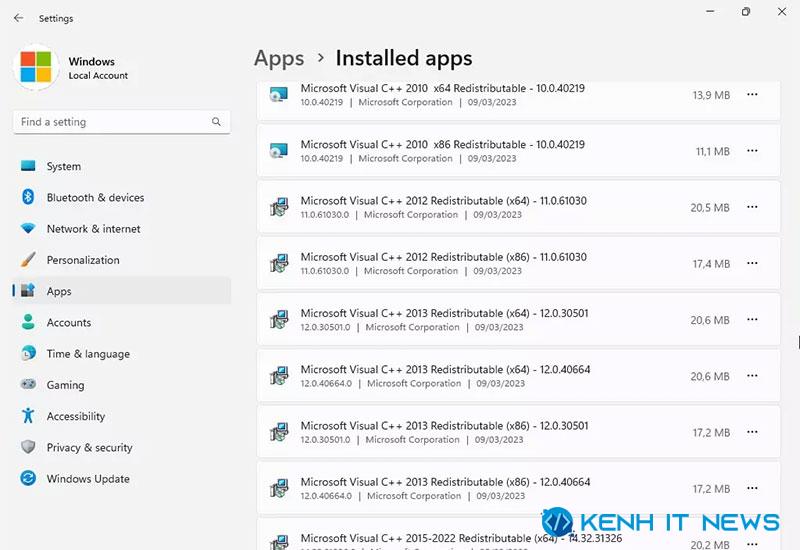Focus the Find a setting search box
Screen dimensions: 800x550
(x=121, y=122)
